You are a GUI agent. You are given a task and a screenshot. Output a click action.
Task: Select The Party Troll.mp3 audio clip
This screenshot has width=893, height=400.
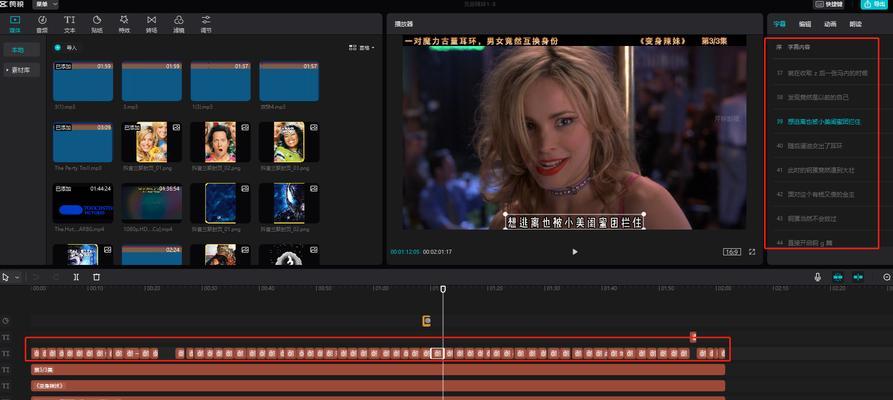click(83, 142)
